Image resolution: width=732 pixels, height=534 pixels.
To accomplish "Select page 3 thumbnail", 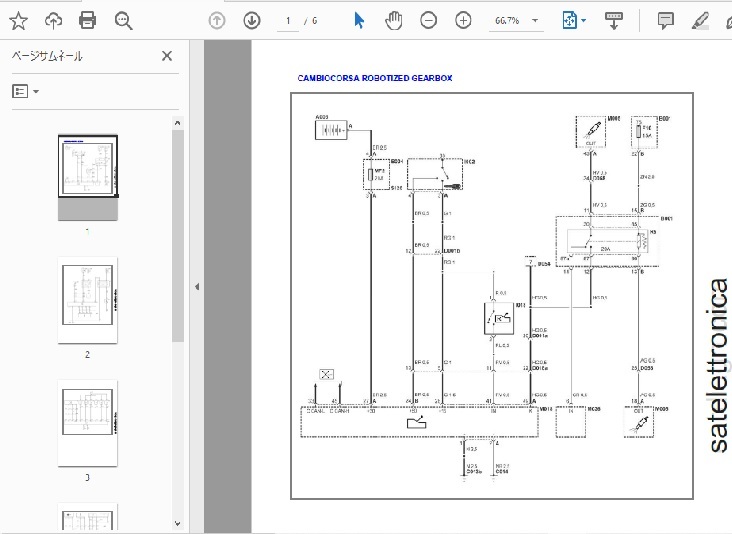I will click(x=88, y=423).
